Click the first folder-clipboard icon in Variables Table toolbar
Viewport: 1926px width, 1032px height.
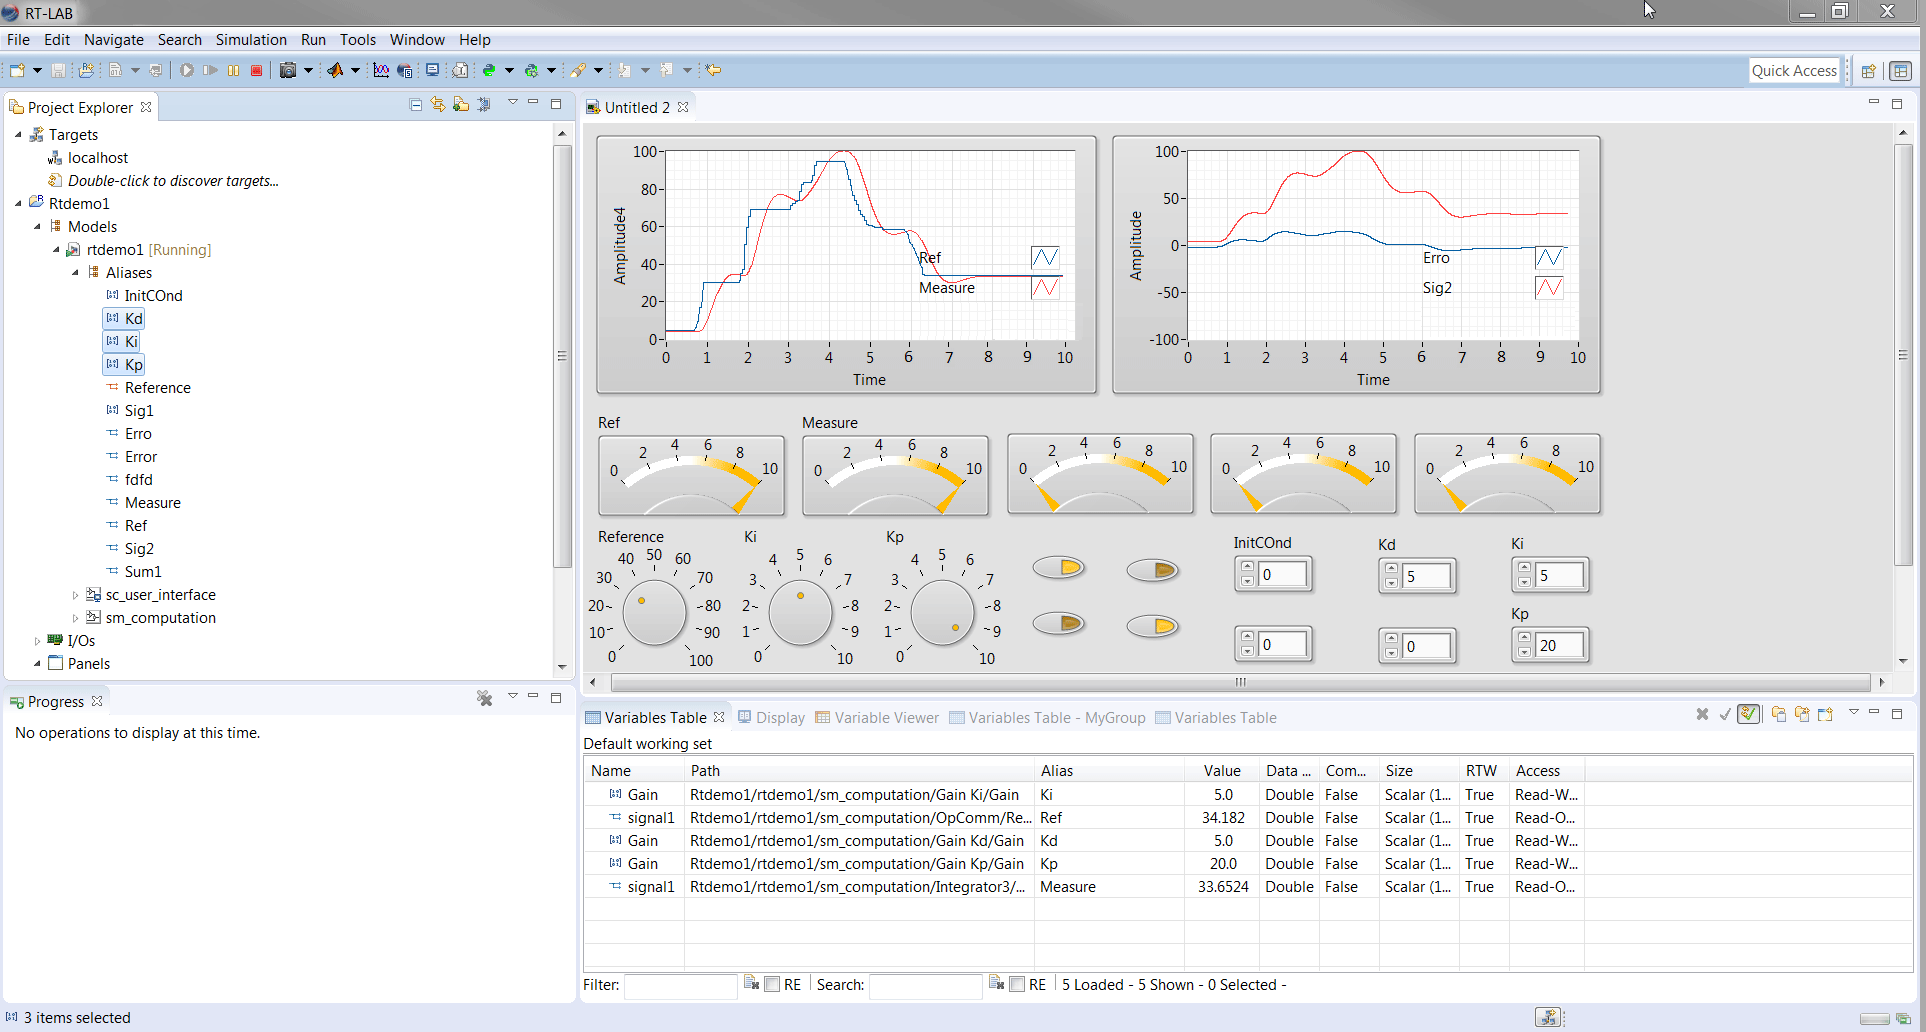[x=1778, y=714]
